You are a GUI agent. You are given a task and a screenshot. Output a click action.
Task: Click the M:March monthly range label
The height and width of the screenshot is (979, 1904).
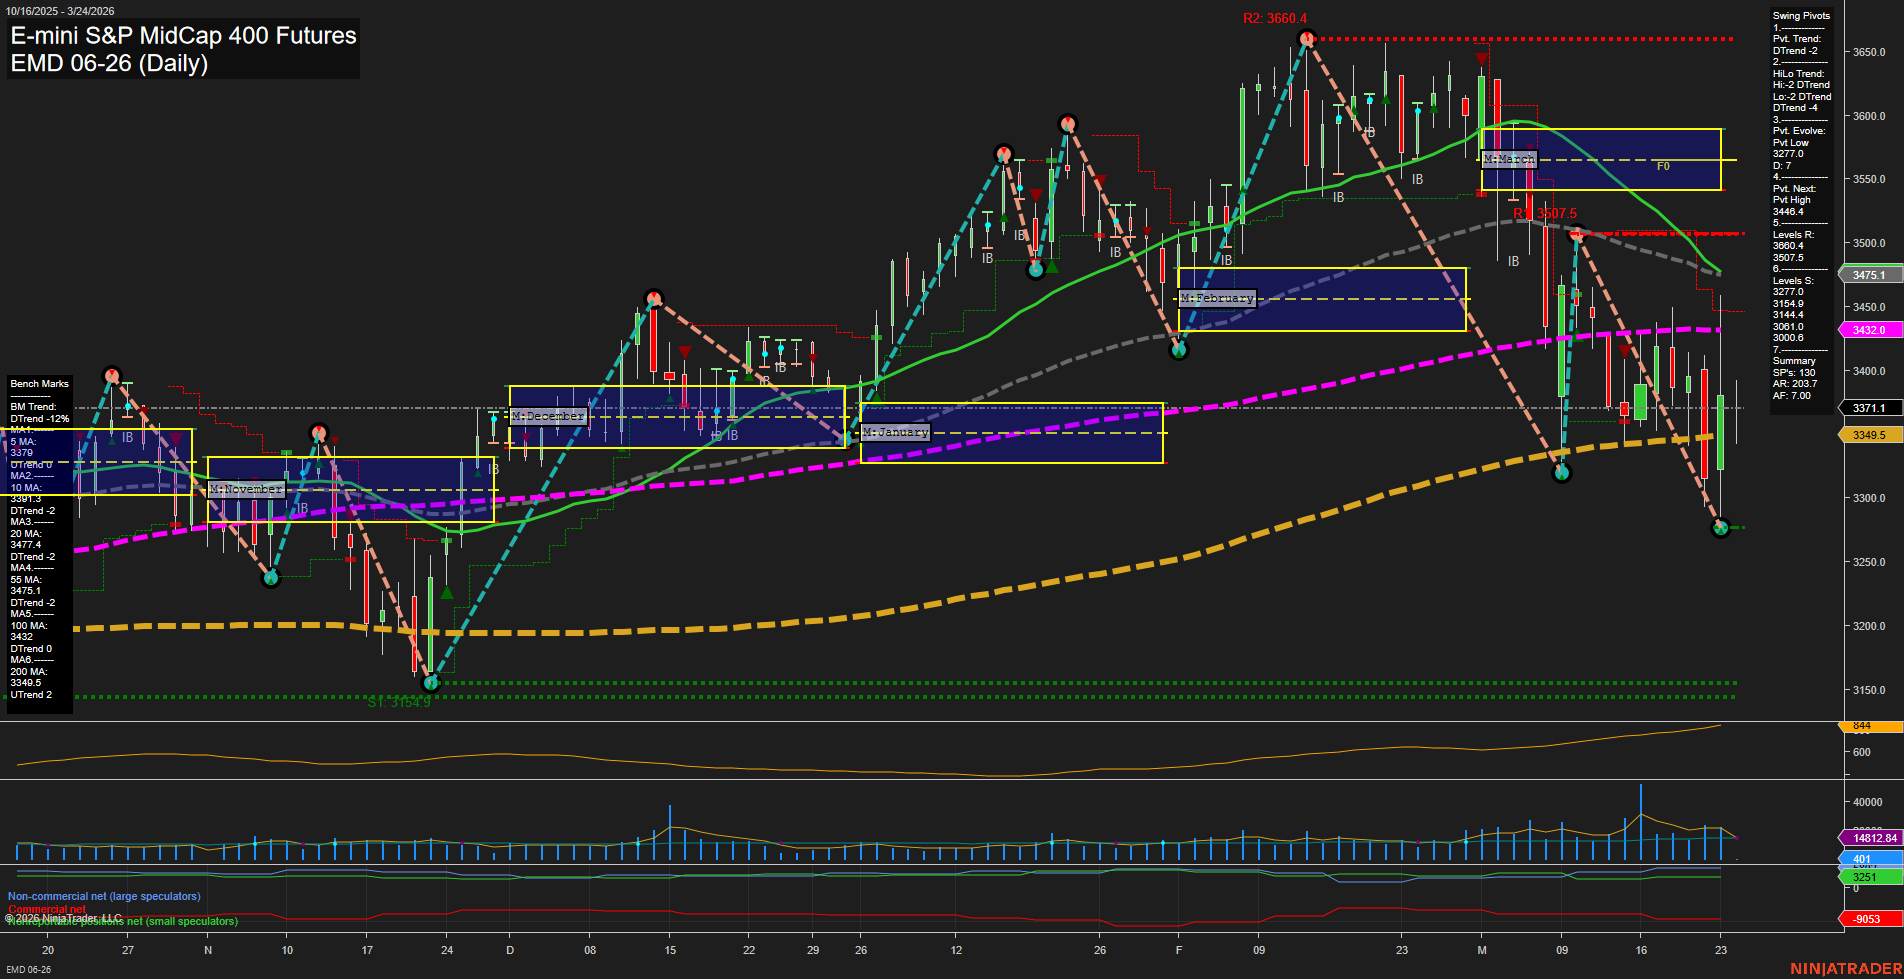coord(1510,159)
